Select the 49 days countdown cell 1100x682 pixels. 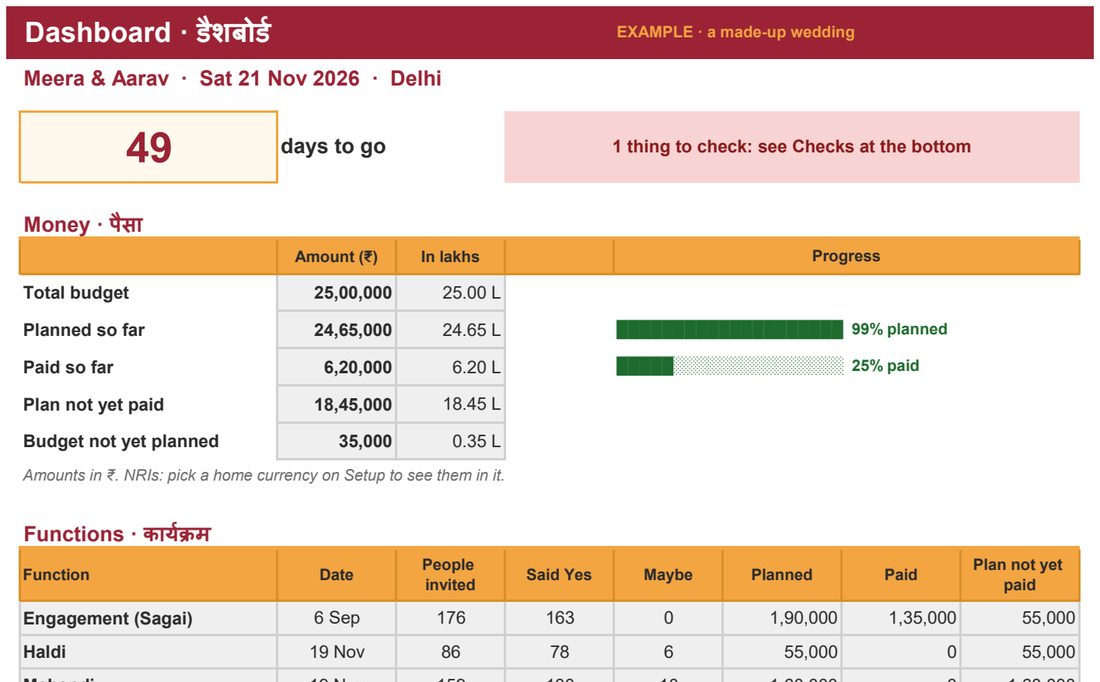[148, 147]
